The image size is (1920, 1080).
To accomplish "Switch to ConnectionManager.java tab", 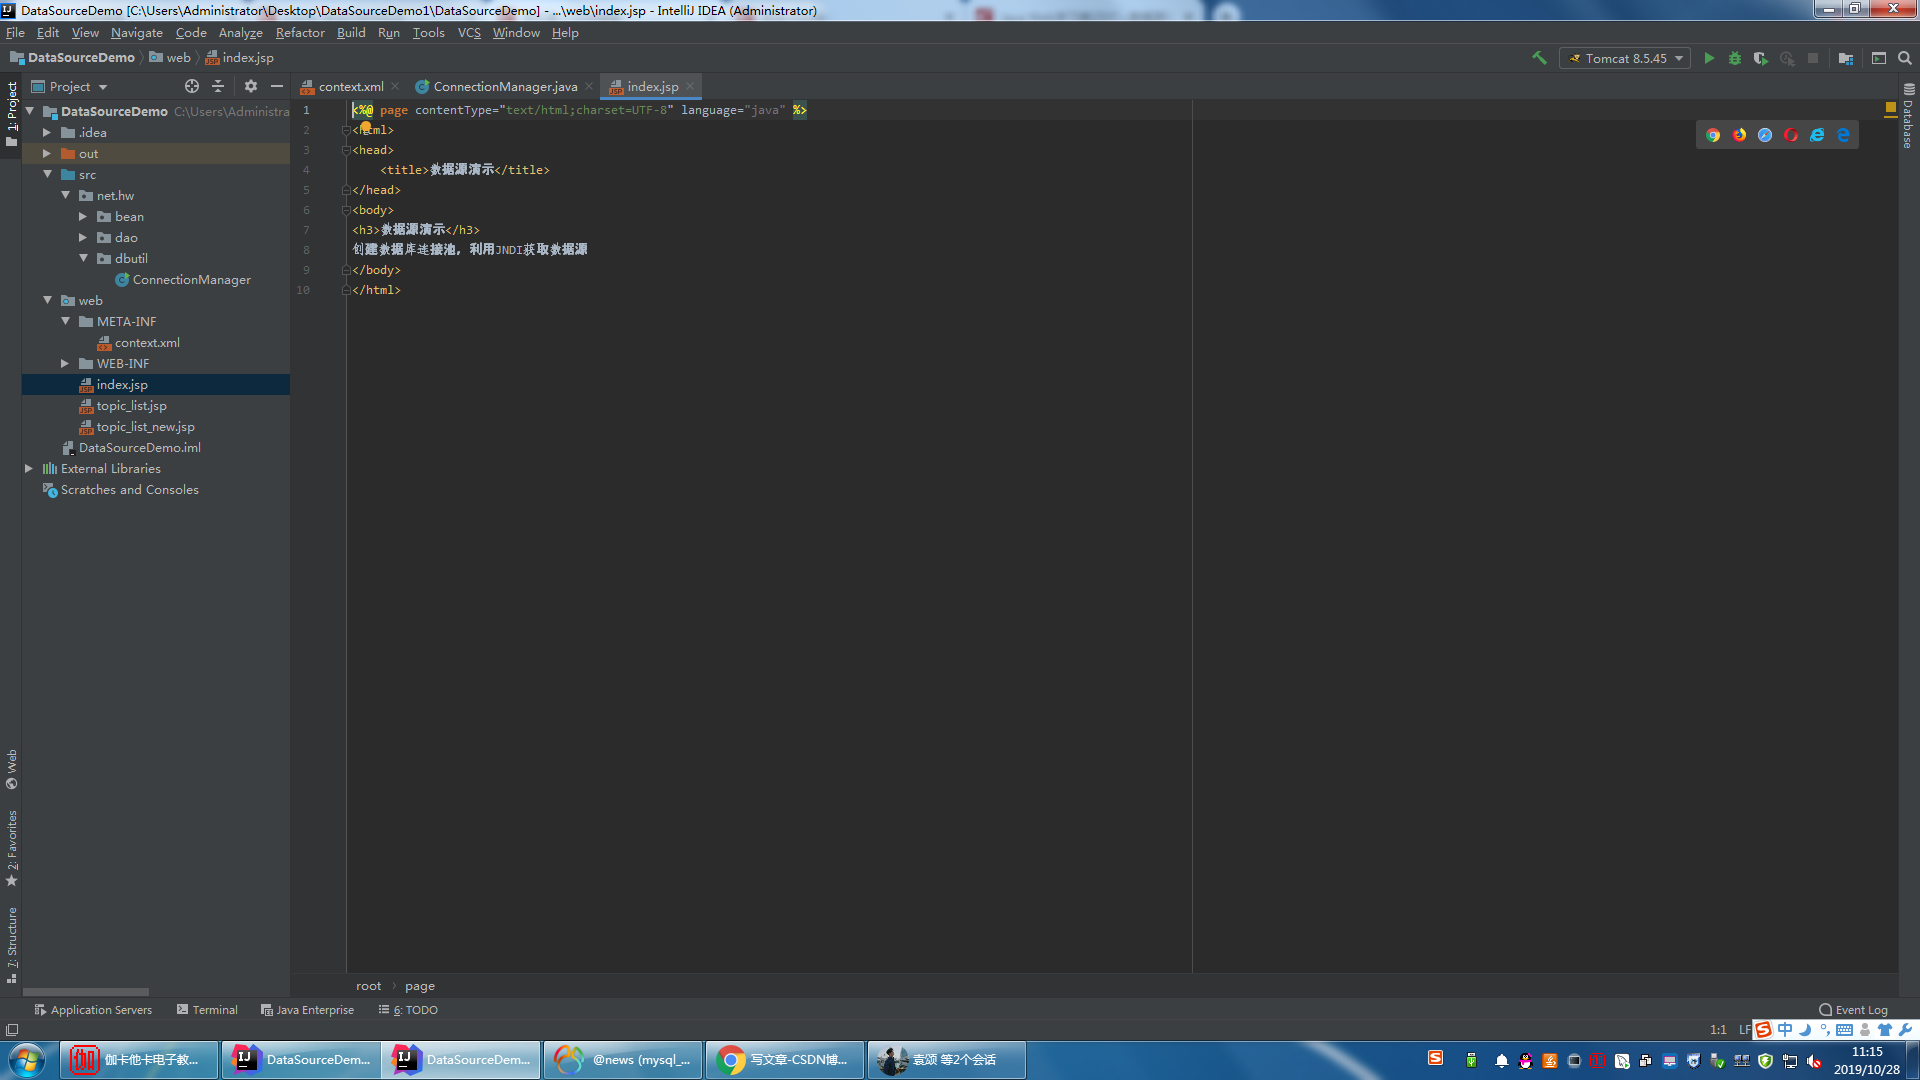I will 504,86.
